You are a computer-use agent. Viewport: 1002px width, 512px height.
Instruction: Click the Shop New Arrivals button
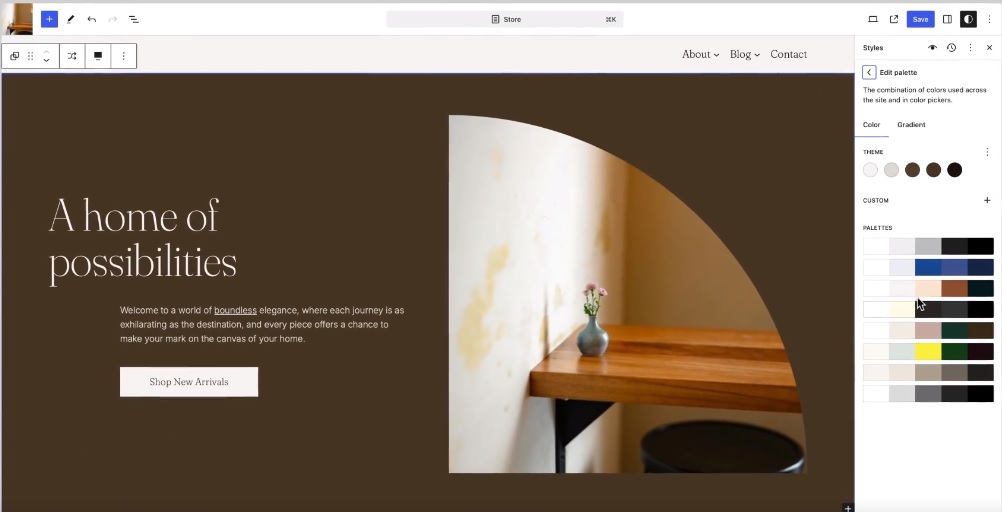189,382
